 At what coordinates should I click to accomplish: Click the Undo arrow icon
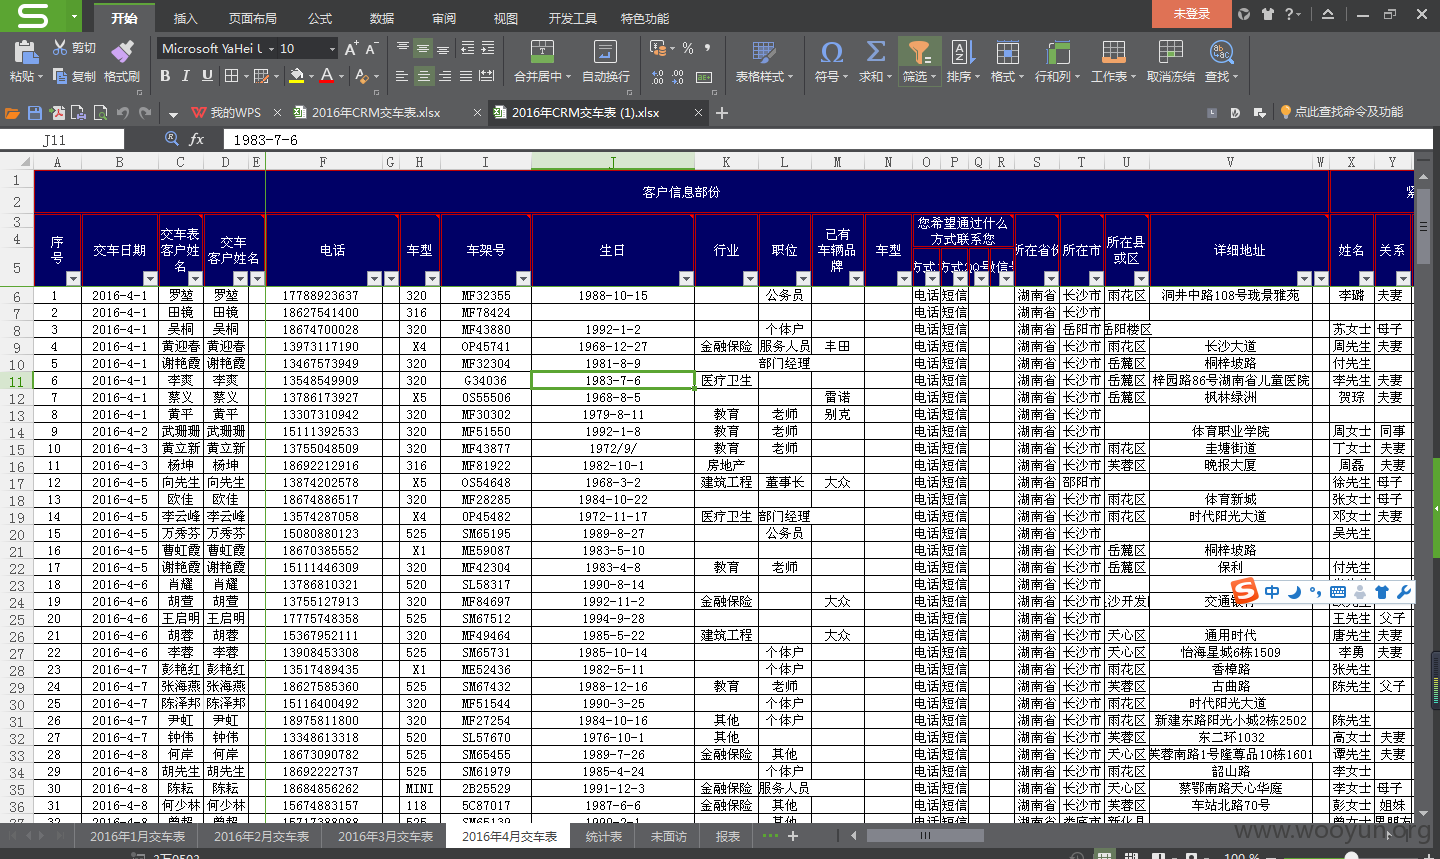123,113
